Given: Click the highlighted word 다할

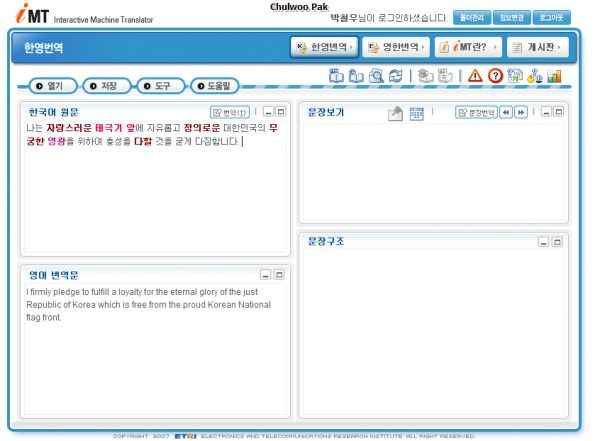Looking at the screenshot, I should (x=143, y=141).
